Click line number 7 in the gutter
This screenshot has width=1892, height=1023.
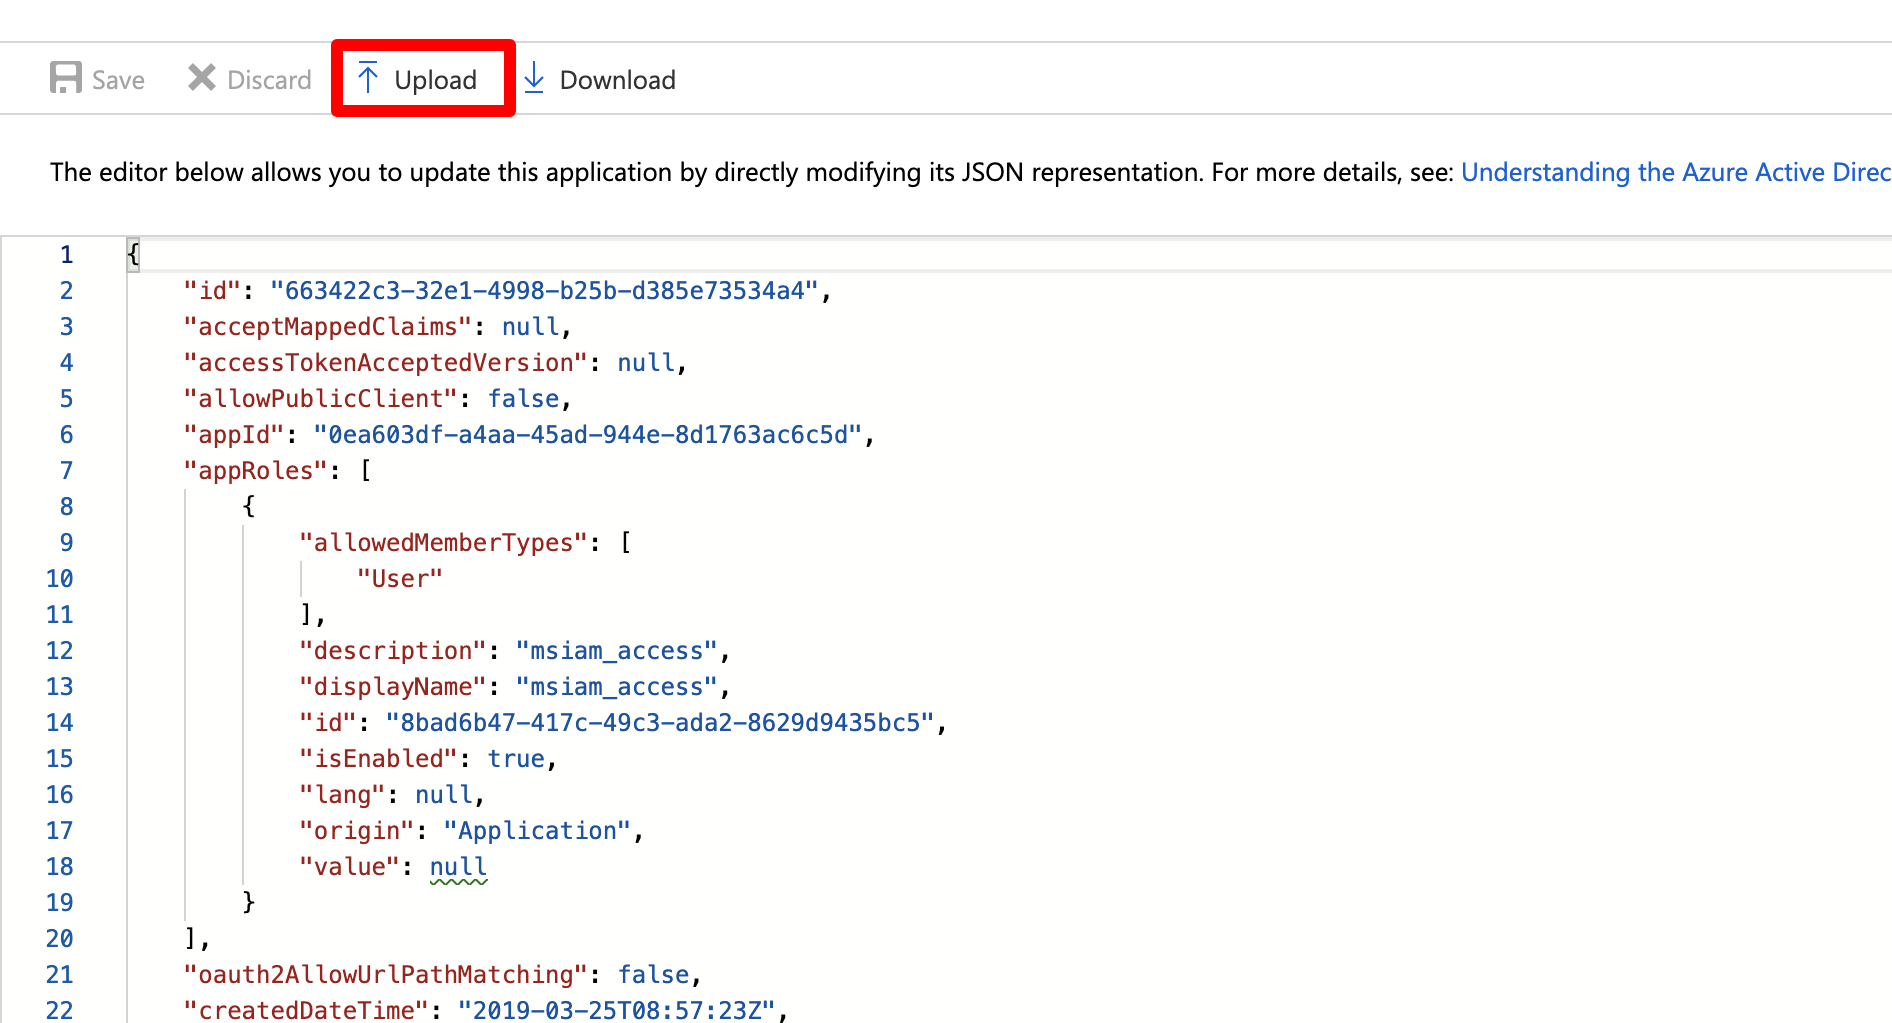pos(66,471)
